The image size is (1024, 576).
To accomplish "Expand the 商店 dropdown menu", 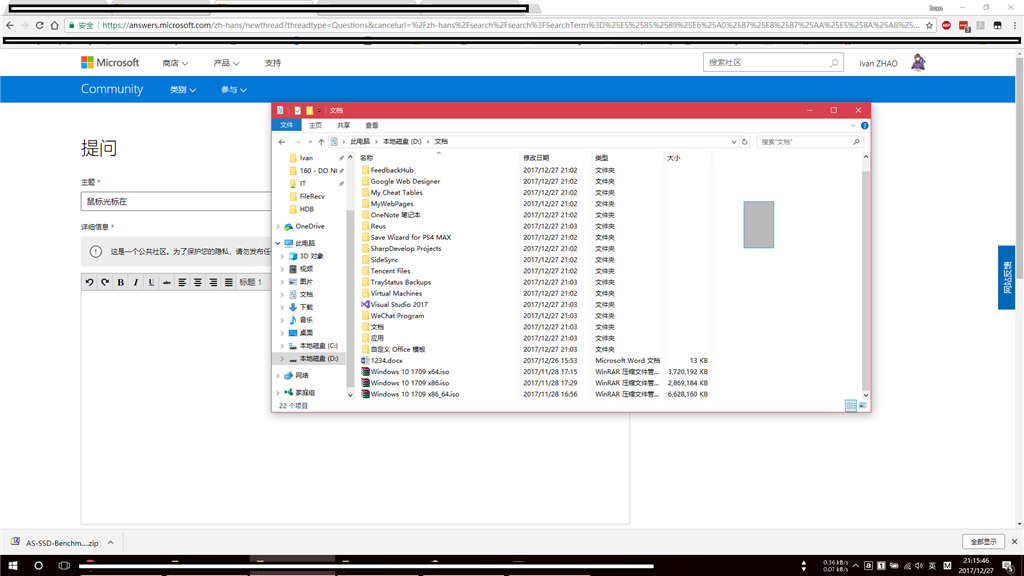I will (175, 63).
